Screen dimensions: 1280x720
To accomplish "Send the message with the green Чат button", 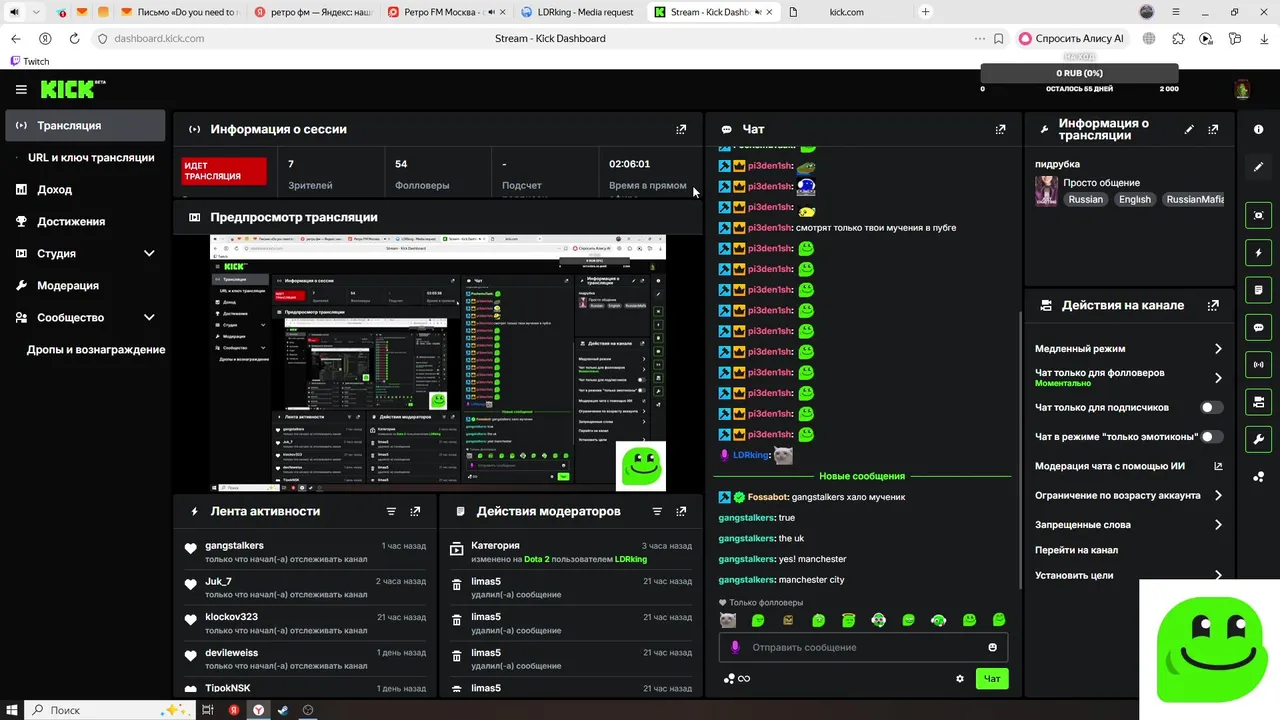I will pyautogui.click(x=992, y=678).
